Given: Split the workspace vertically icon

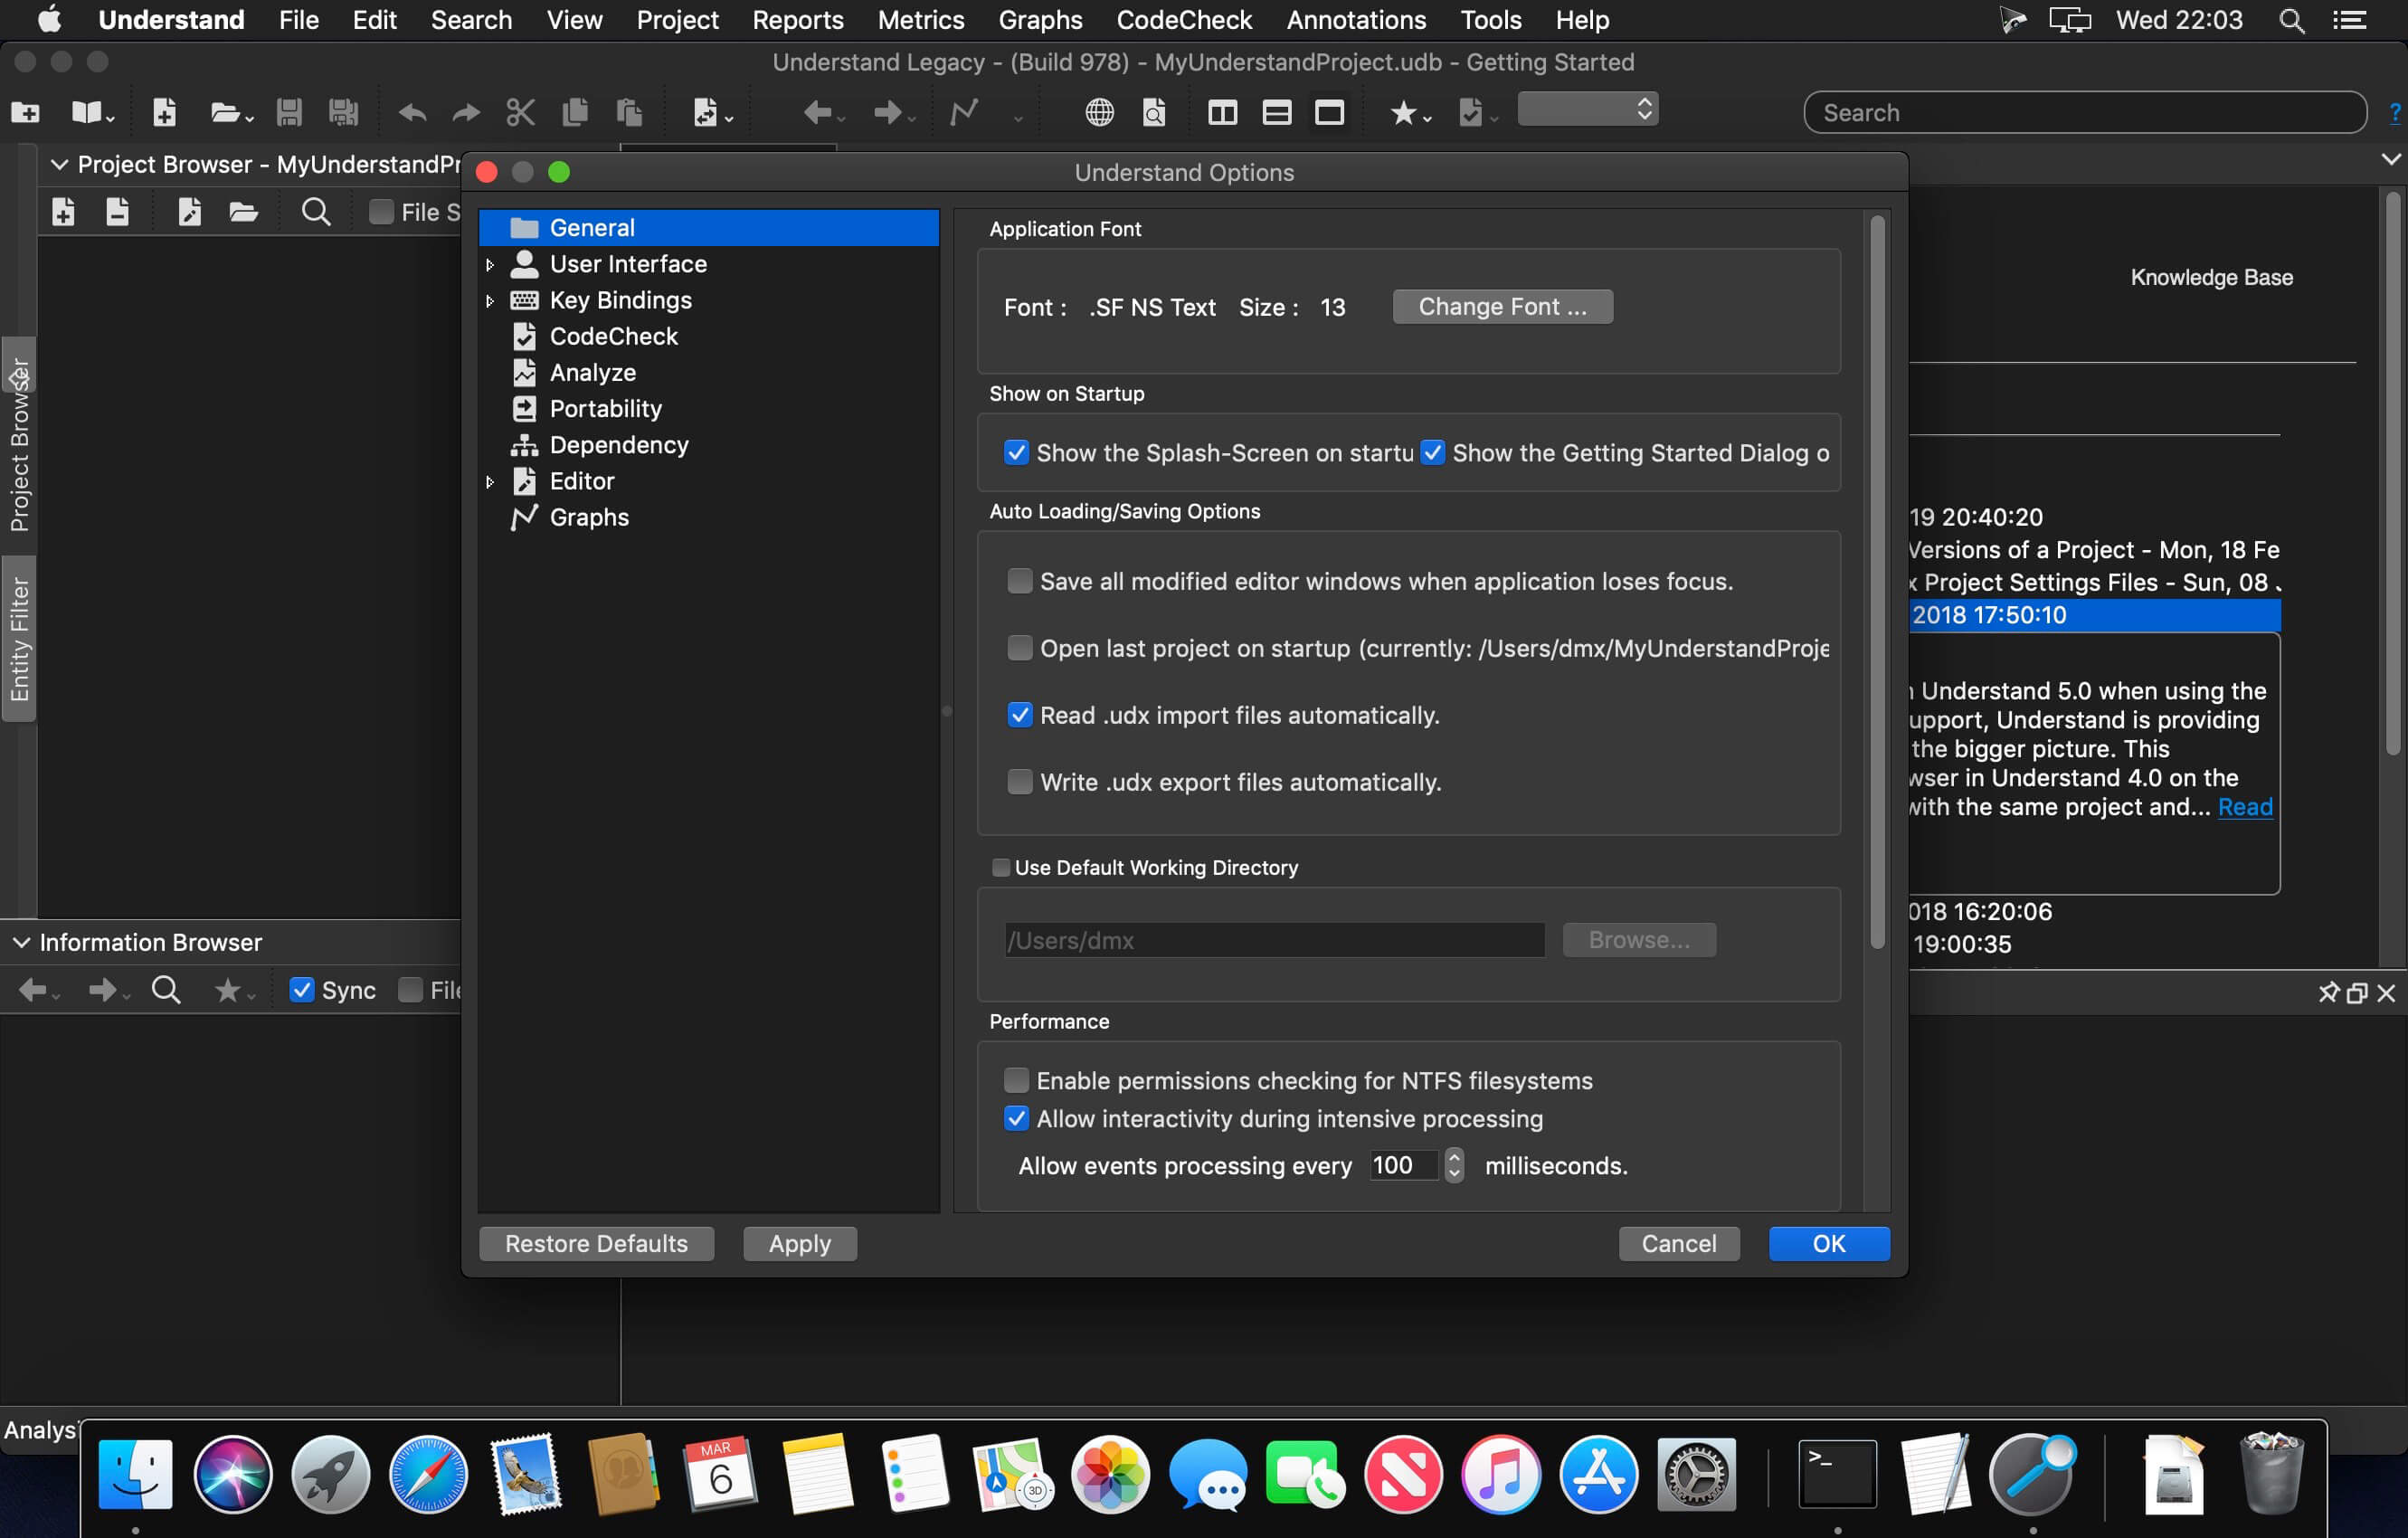Looking at the screenshot, I should [1222, 112].
